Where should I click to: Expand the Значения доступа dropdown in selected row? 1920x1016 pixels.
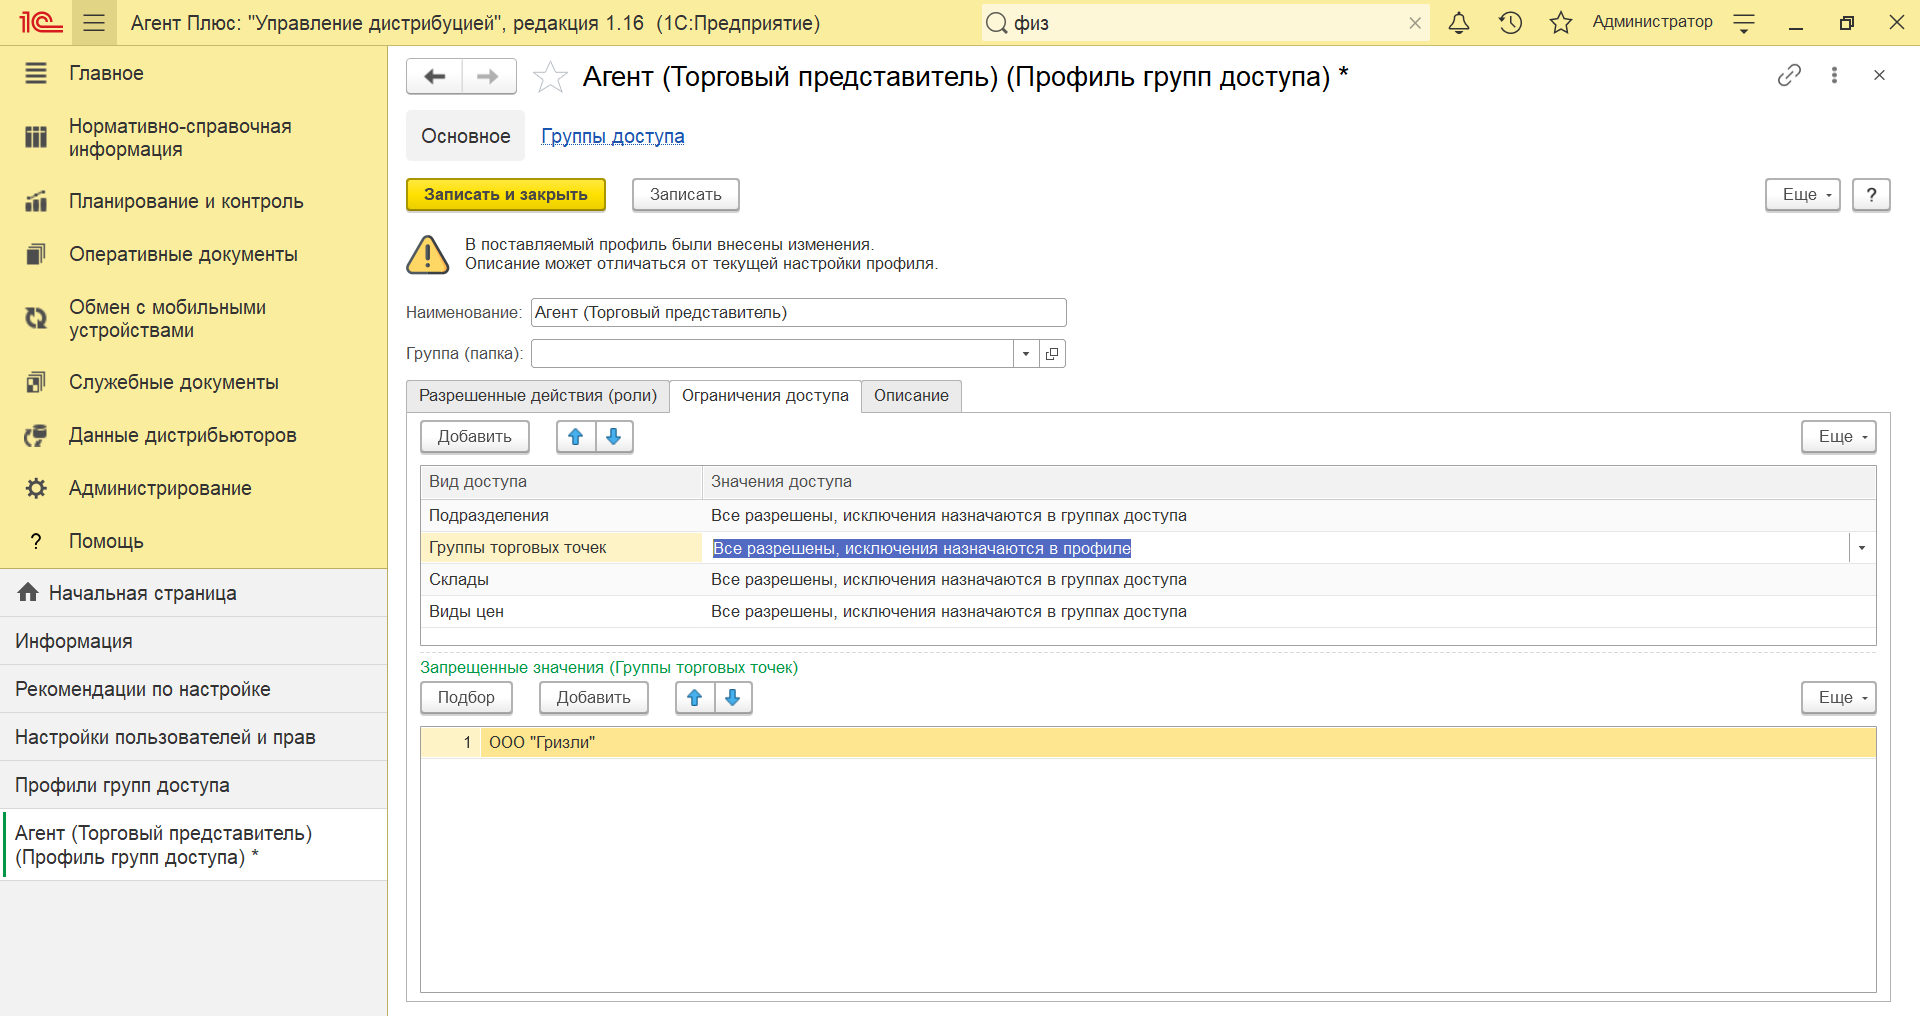(1861, 548)
